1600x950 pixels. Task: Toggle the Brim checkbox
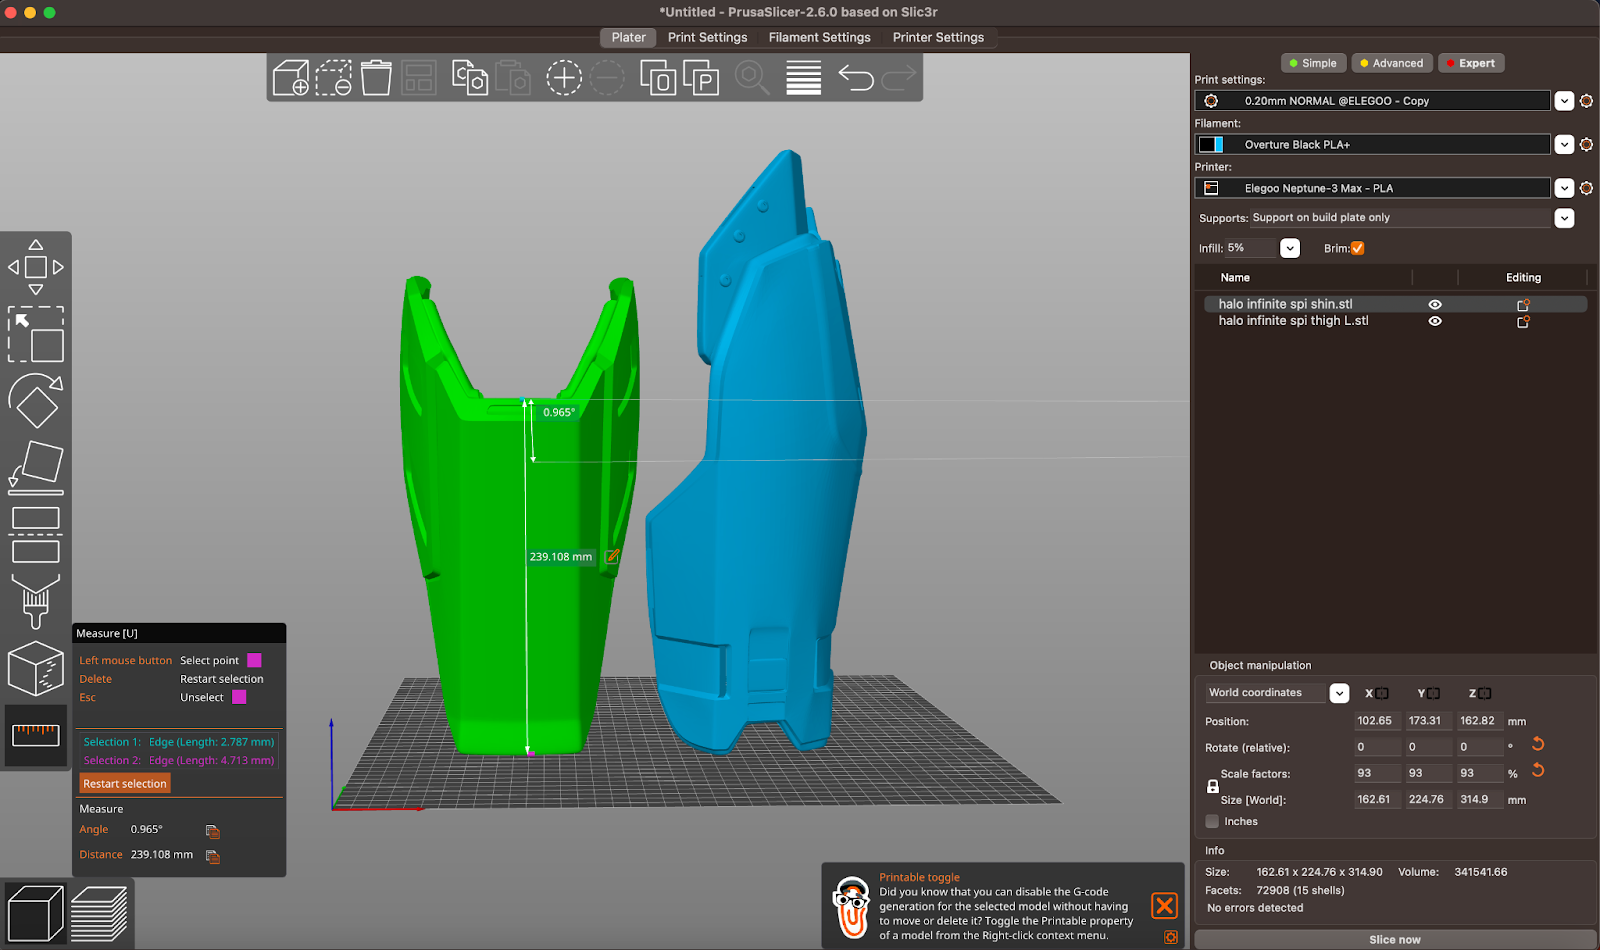click(x=1357, y=248)
